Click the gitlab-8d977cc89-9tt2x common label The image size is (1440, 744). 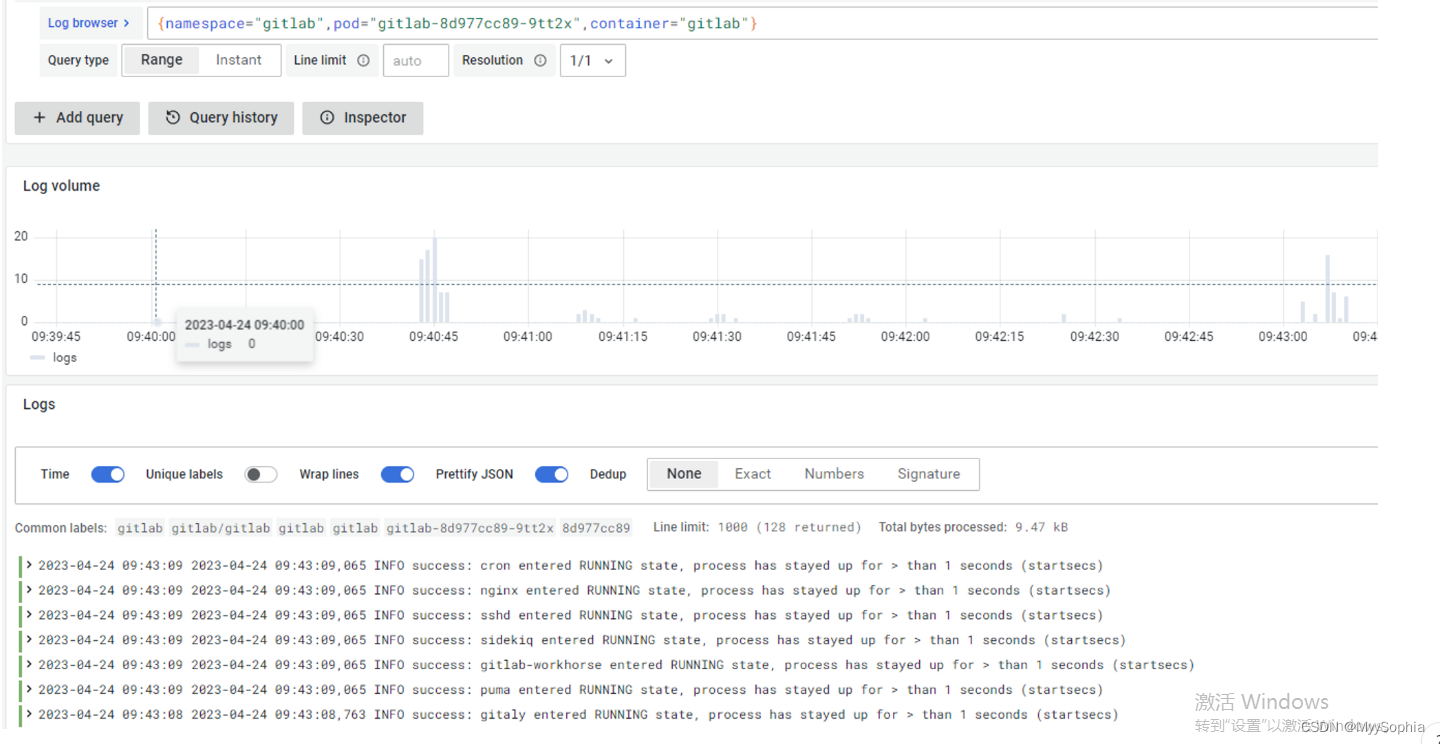tap(470, 528)
